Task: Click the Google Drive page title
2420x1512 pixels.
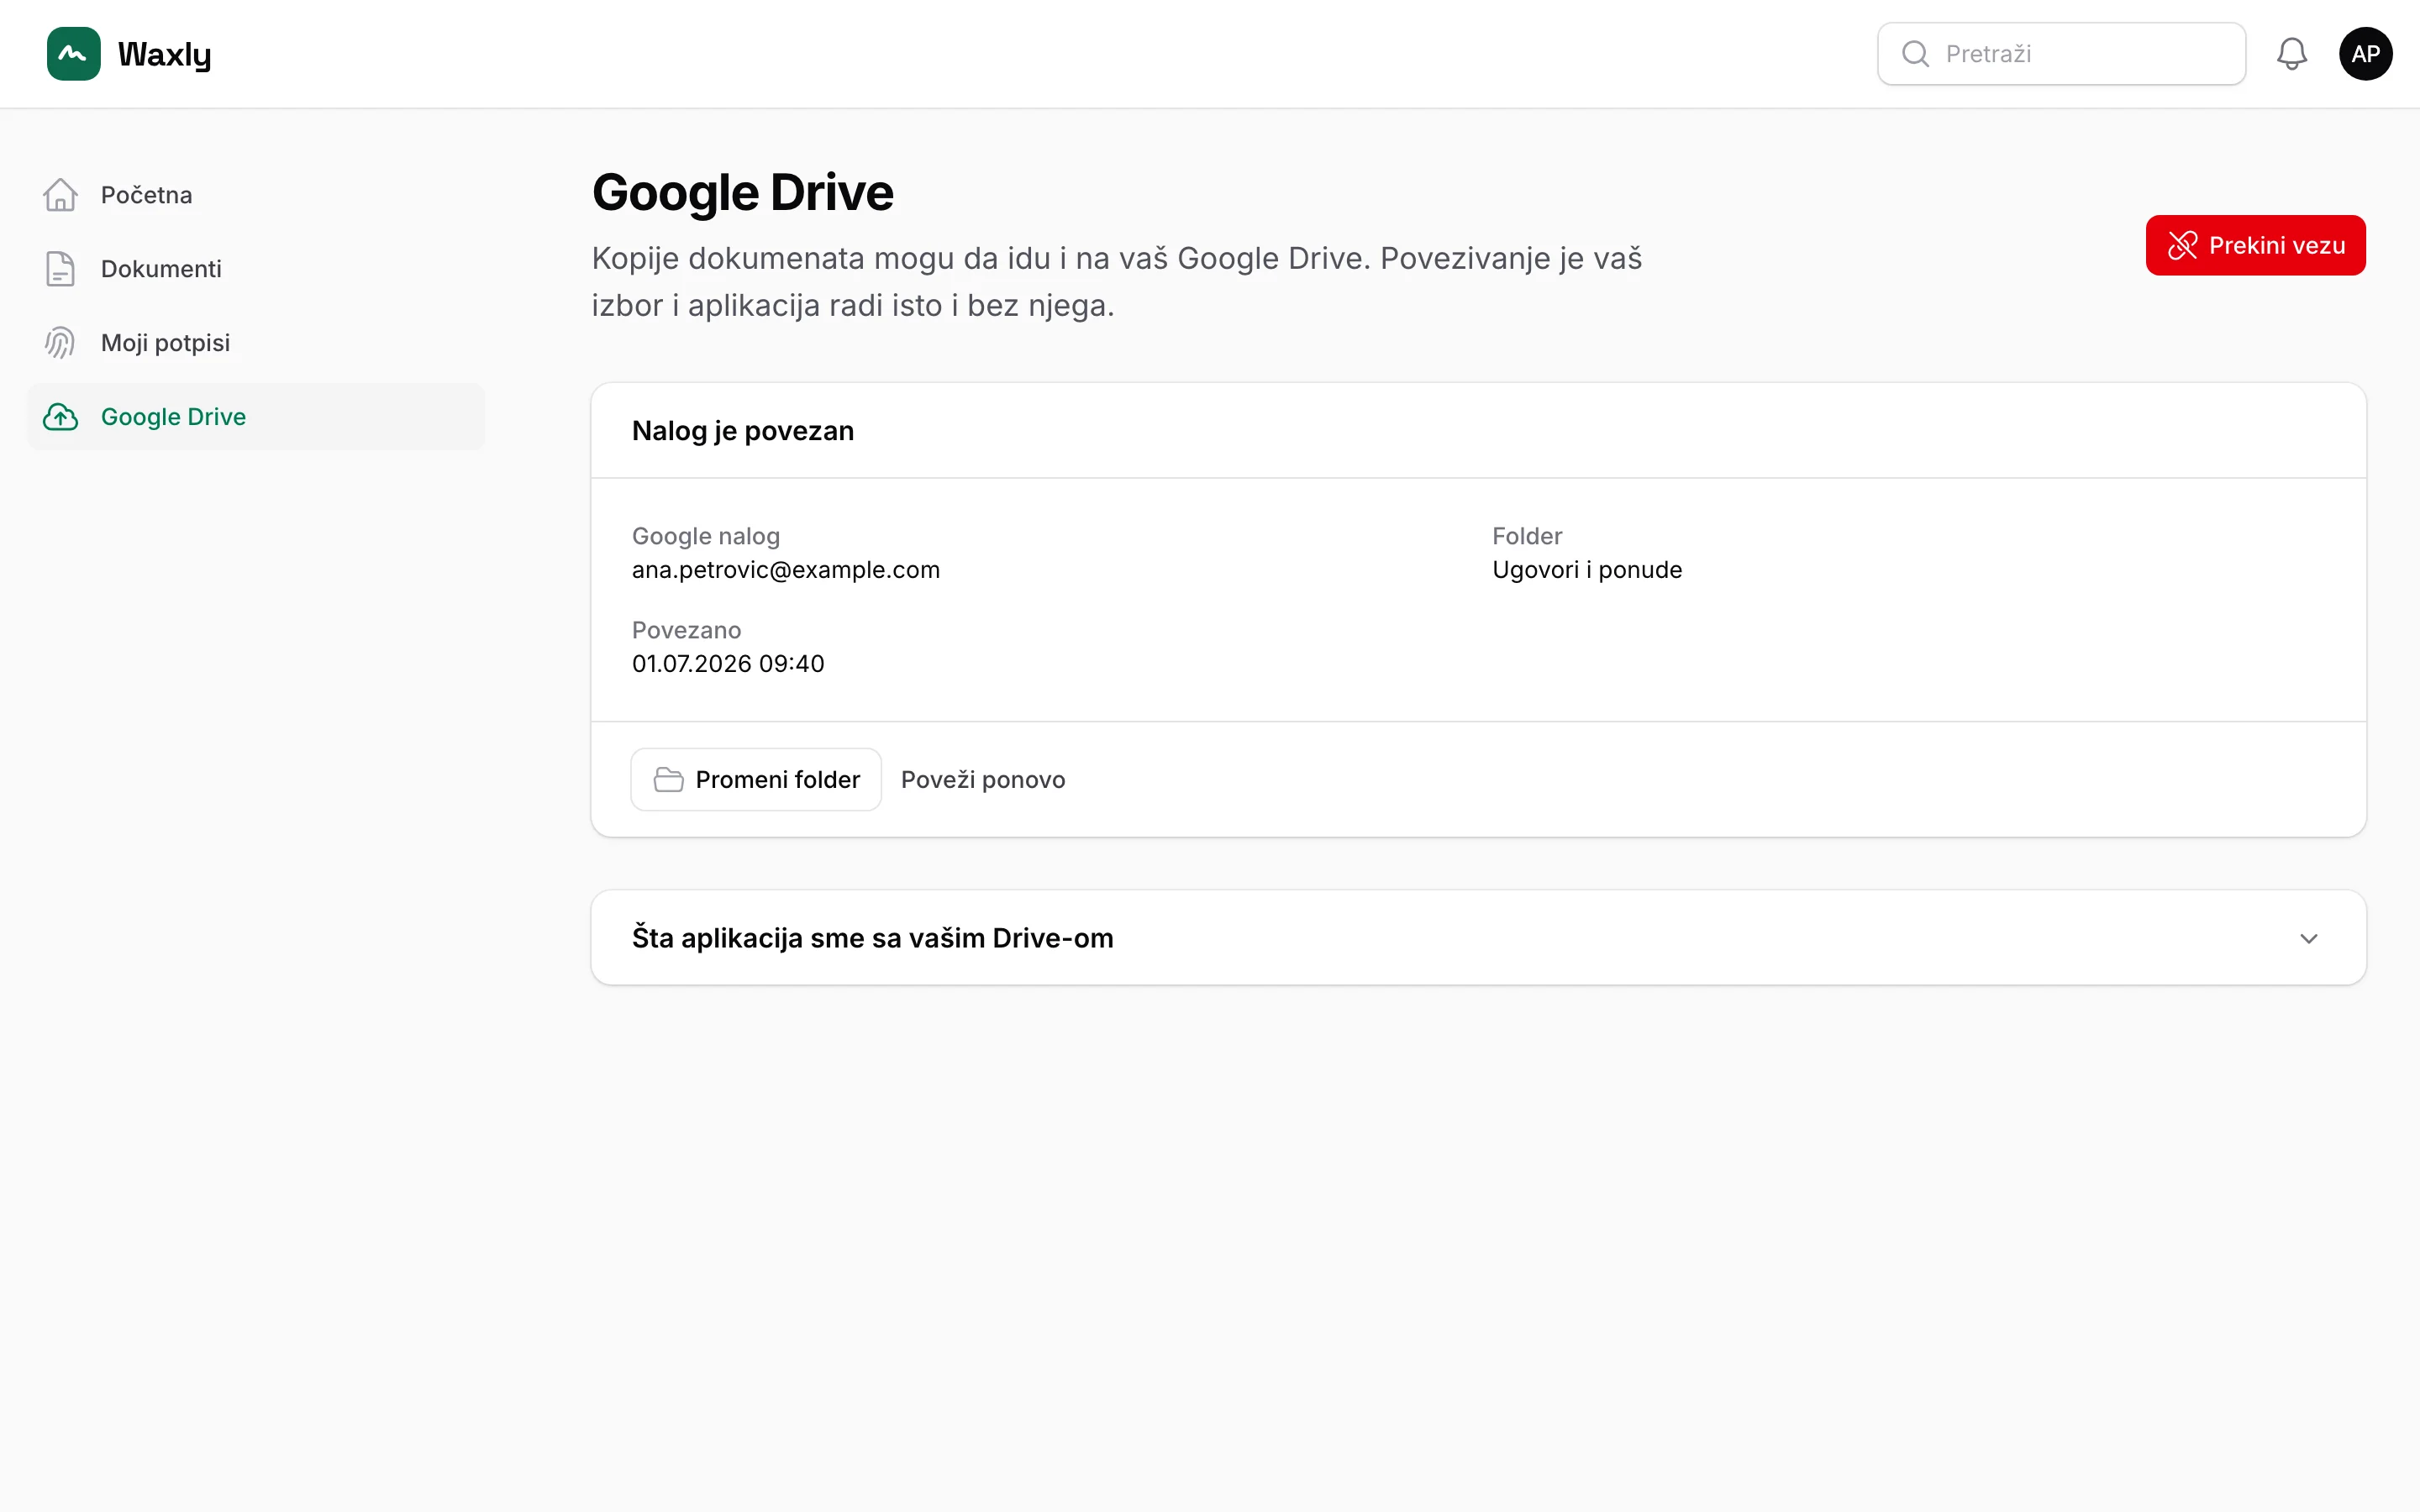Action: click(x=743, y=193)
